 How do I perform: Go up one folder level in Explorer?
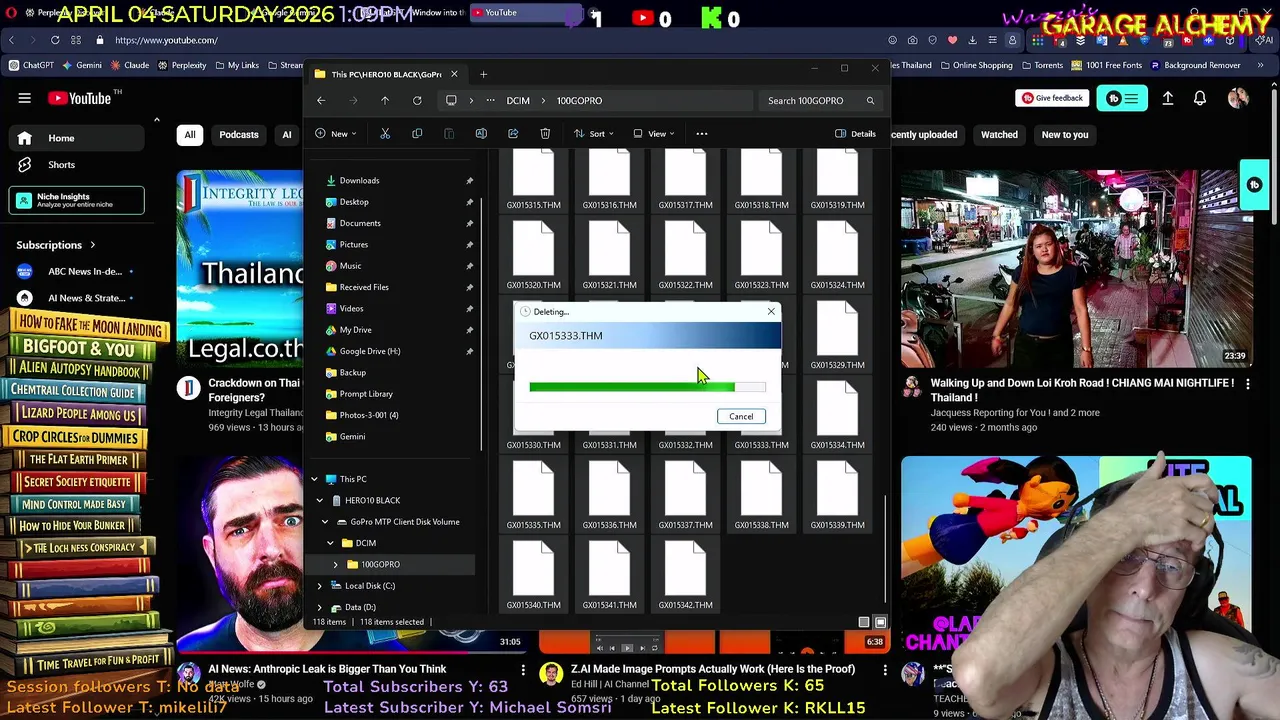[x=385, y=100]
